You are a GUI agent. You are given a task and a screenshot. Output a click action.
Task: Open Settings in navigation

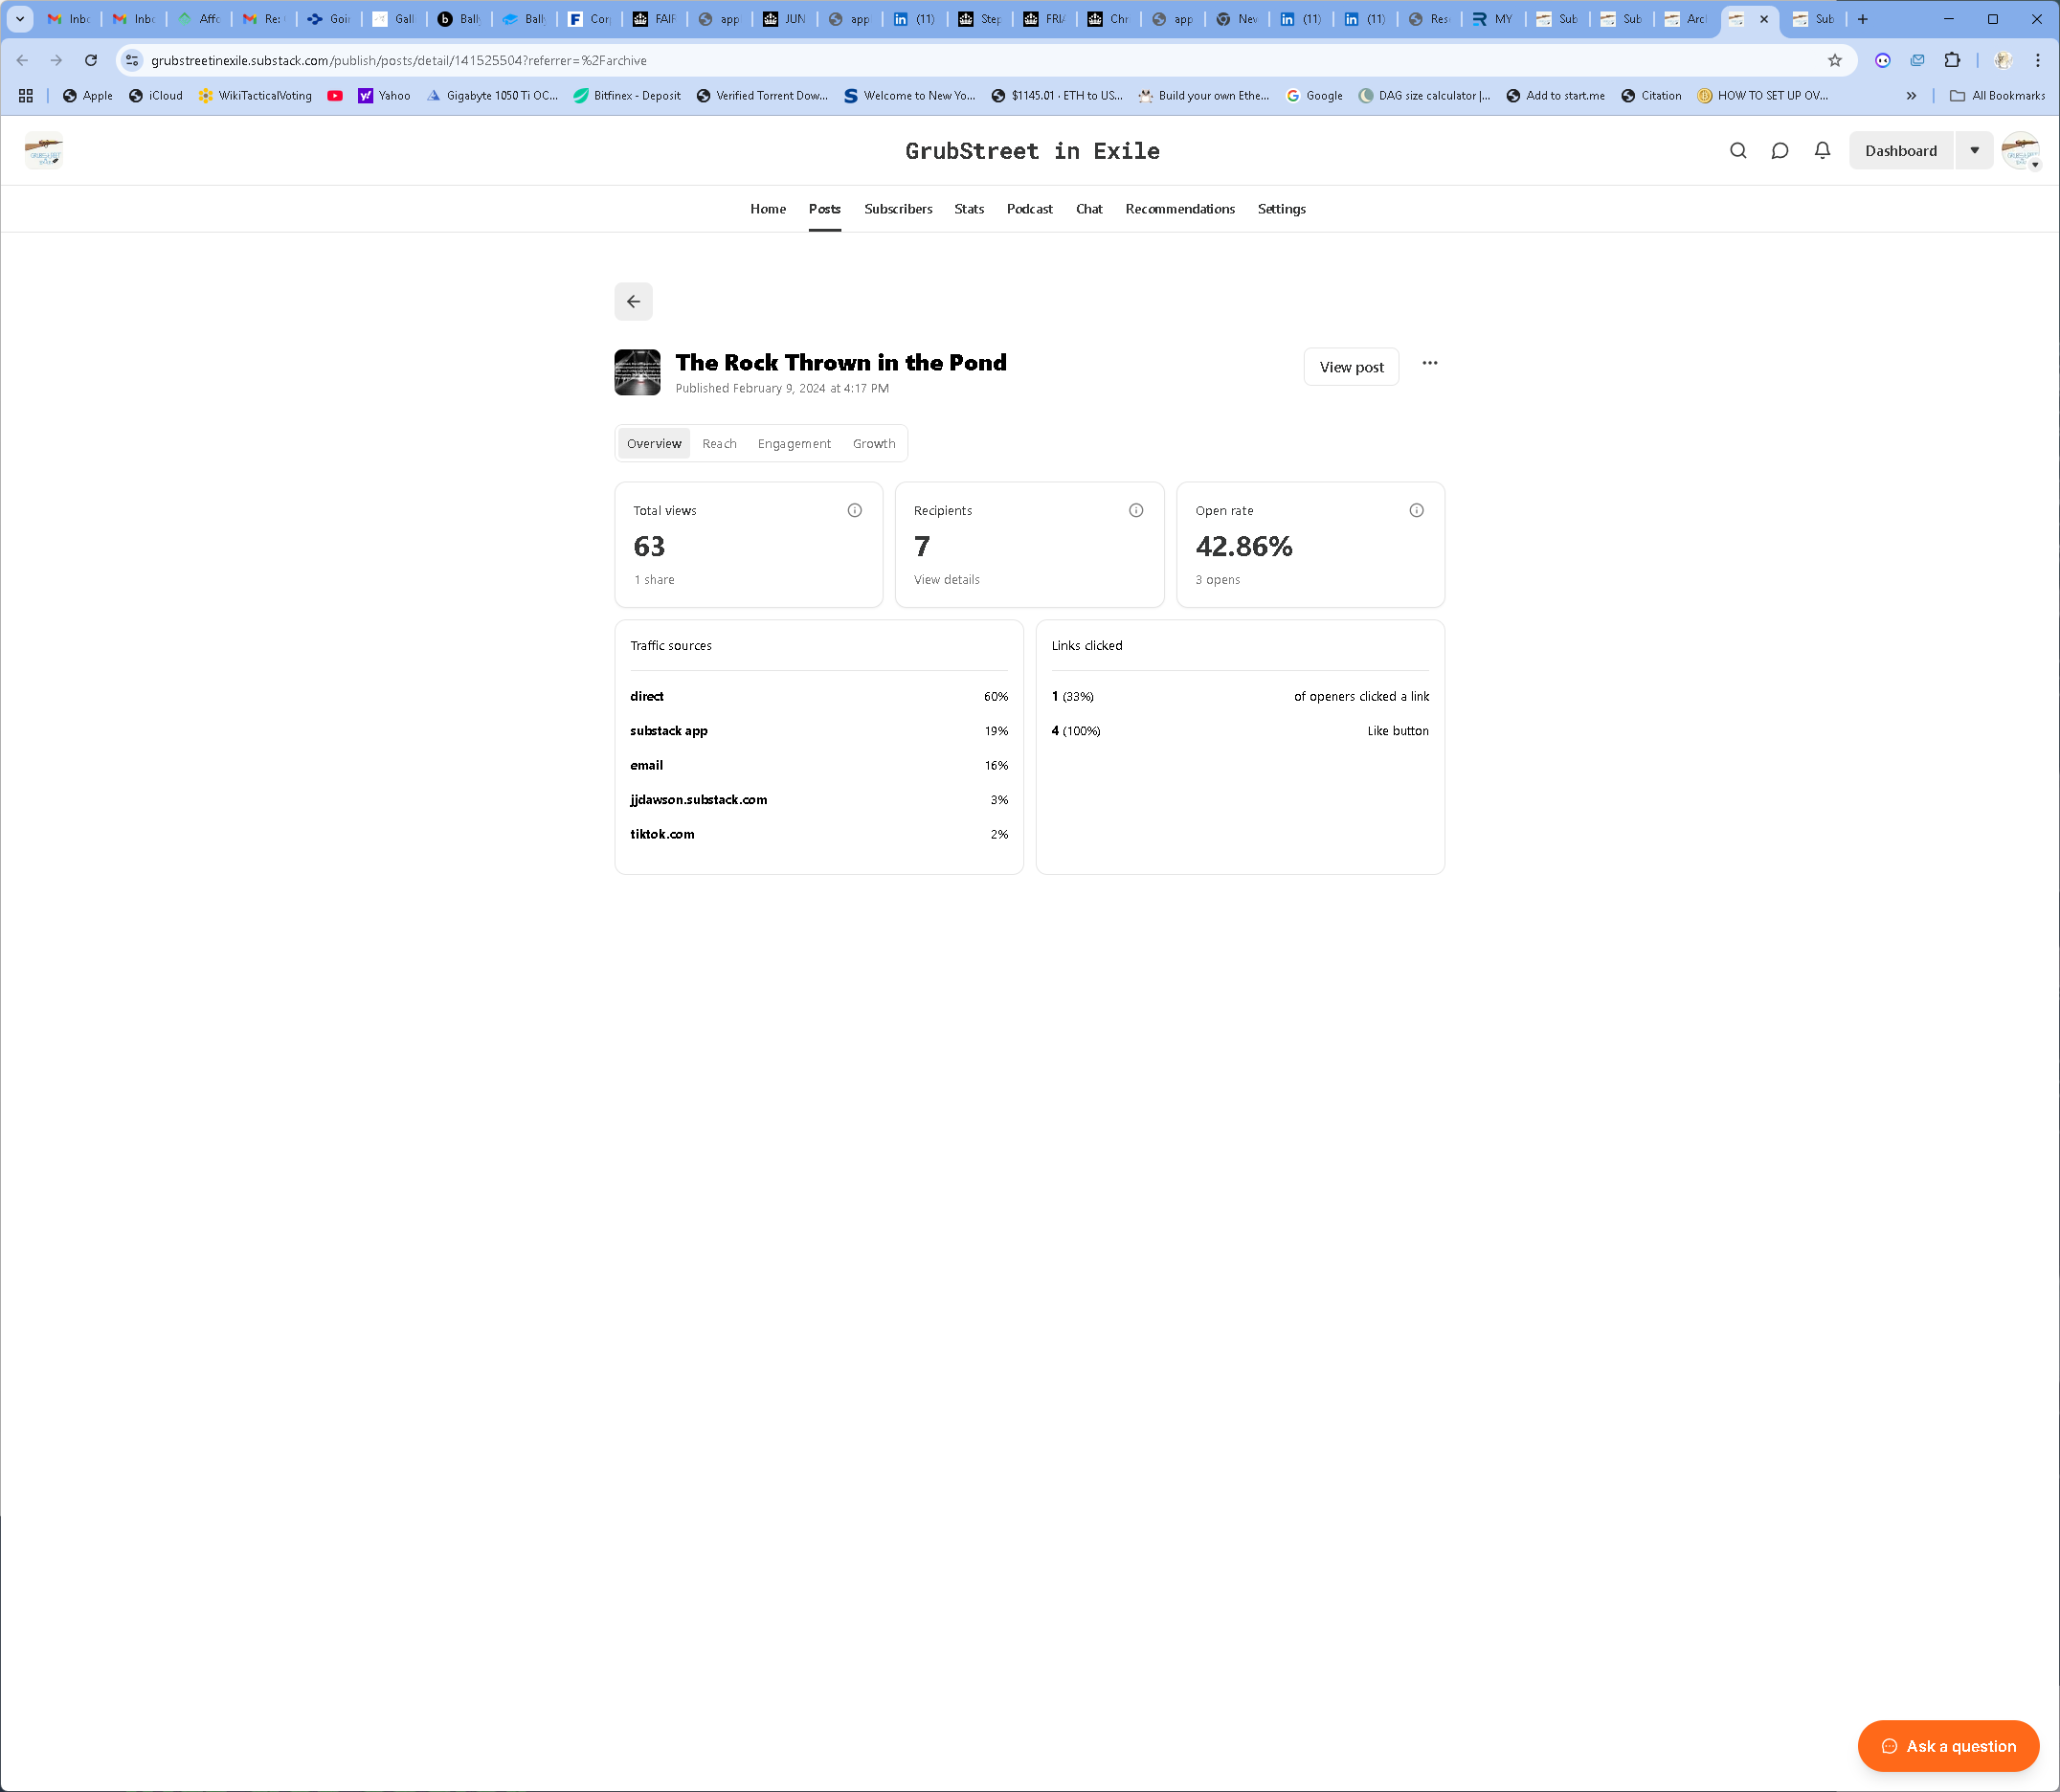point(1281,208)
